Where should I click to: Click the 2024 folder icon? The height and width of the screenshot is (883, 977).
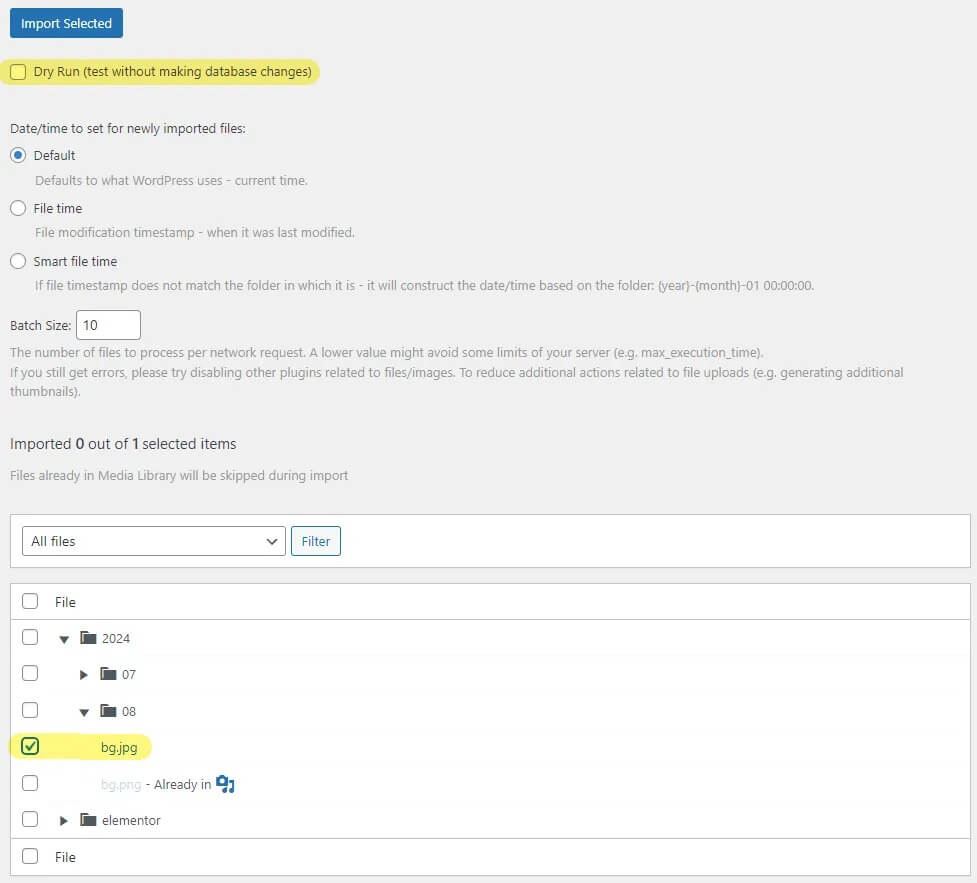tap(88, 638)
